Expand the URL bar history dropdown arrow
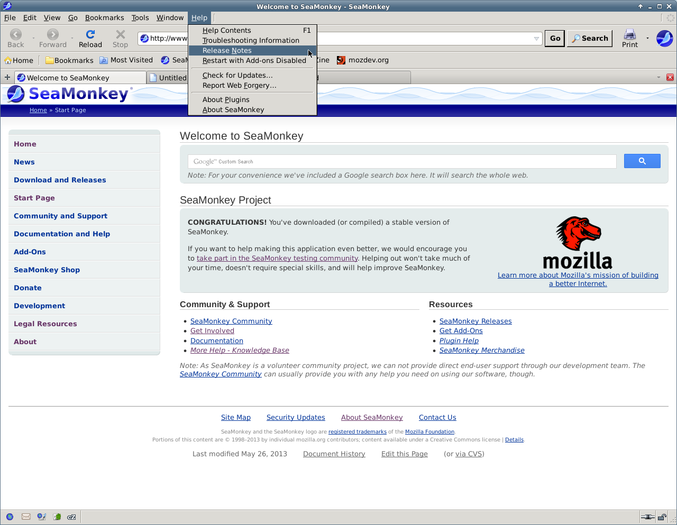The width and height of the screenshot is (677, 525). 536,38
